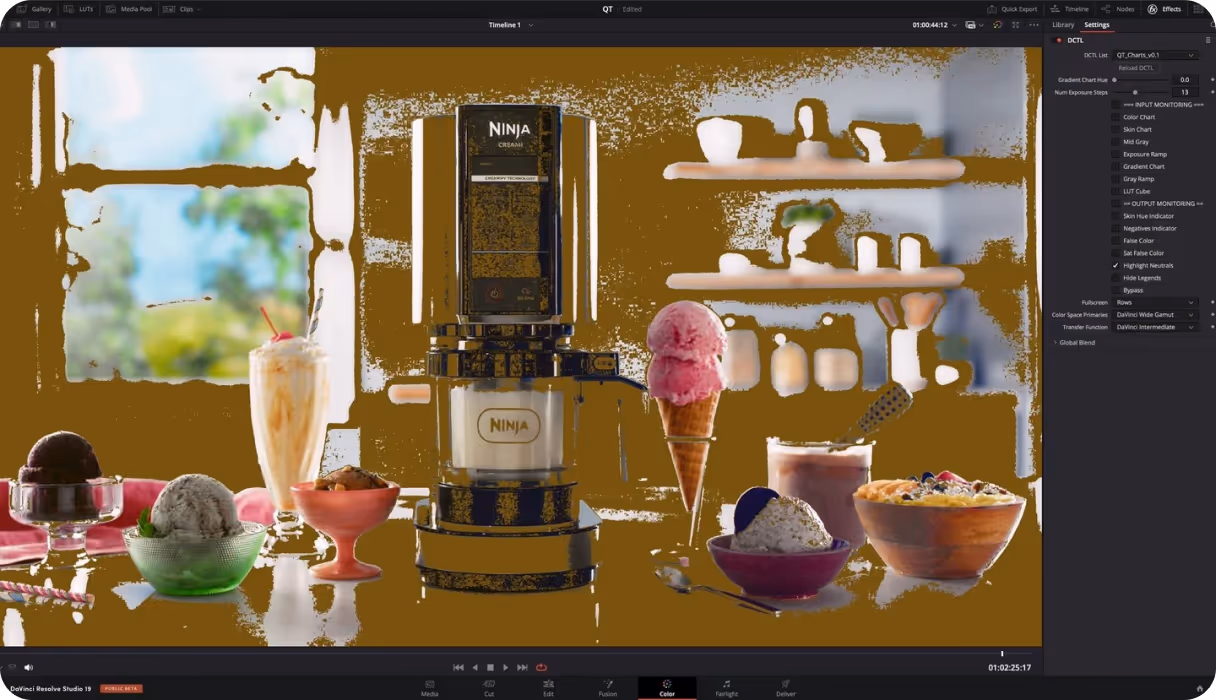
Task: Reset the Transfer Function parameter
Action: pos(1212,327)
